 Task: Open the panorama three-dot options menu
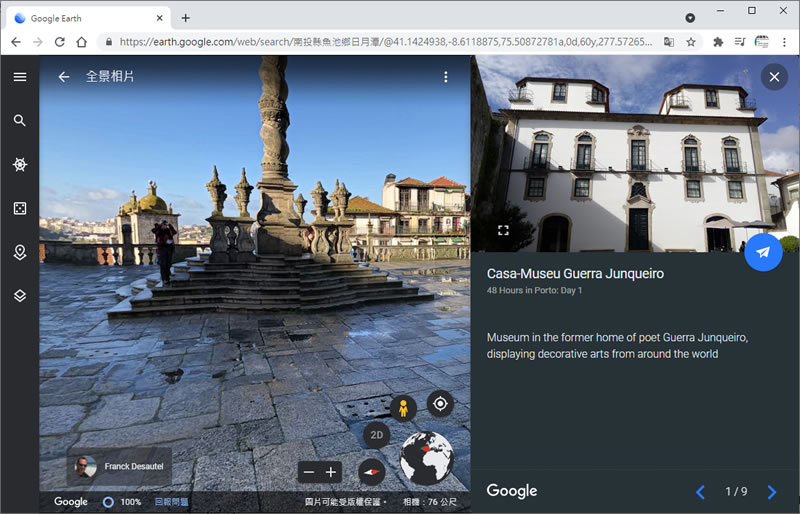[x=446, y=77]
